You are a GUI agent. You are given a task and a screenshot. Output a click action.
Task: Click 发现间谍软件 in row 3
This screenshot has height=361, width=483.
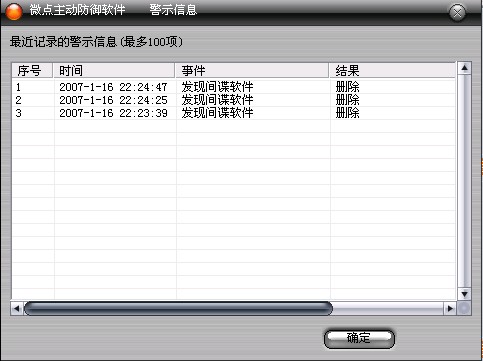click(x=217, y=113)
